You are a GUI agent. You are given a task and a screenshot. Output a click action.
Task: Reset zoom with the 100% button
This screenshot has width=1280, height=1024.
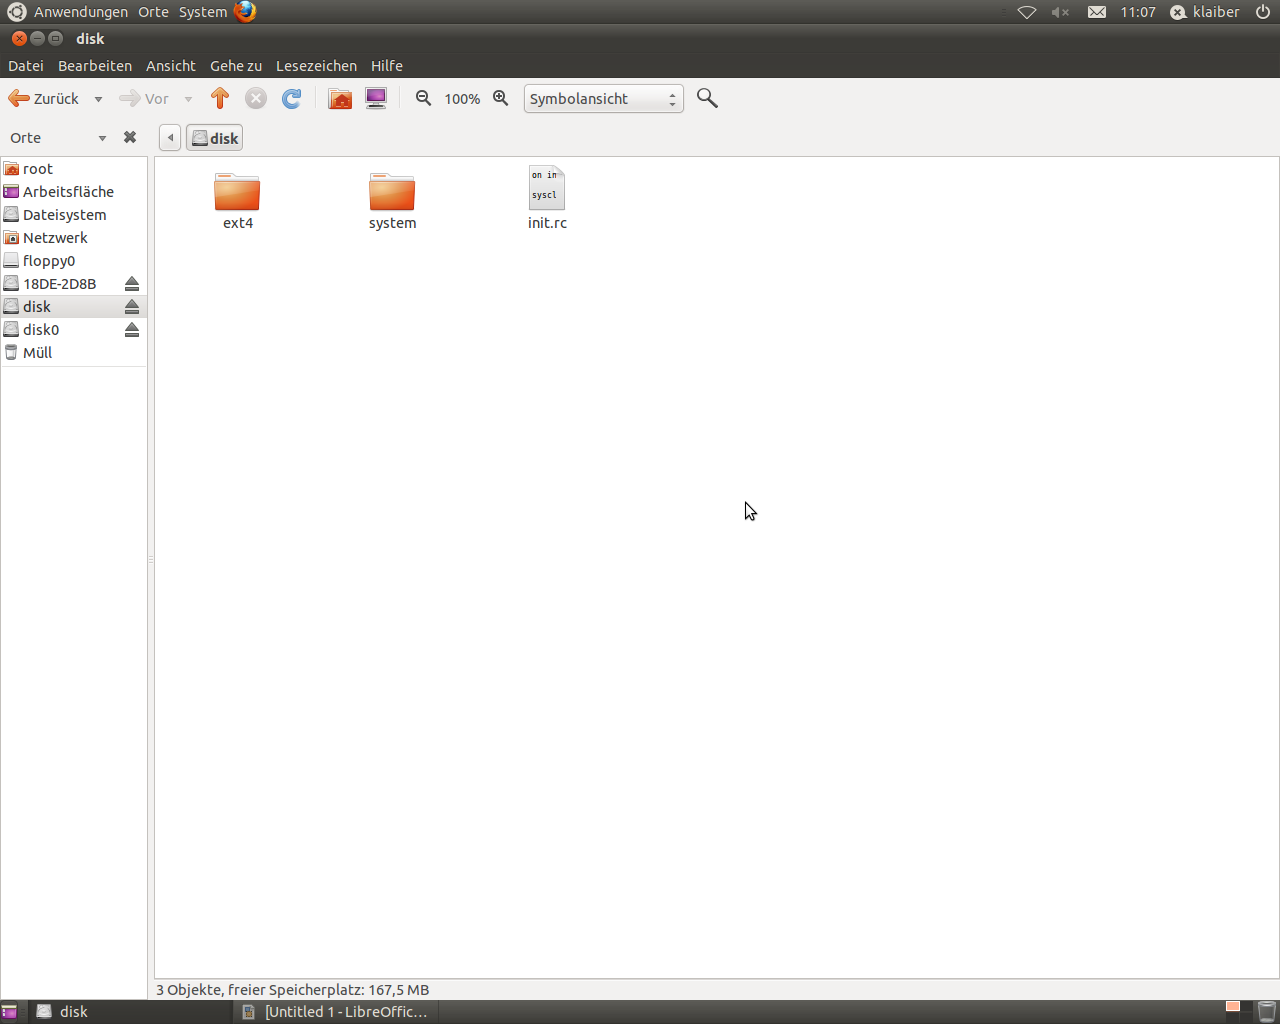(462, 99)
